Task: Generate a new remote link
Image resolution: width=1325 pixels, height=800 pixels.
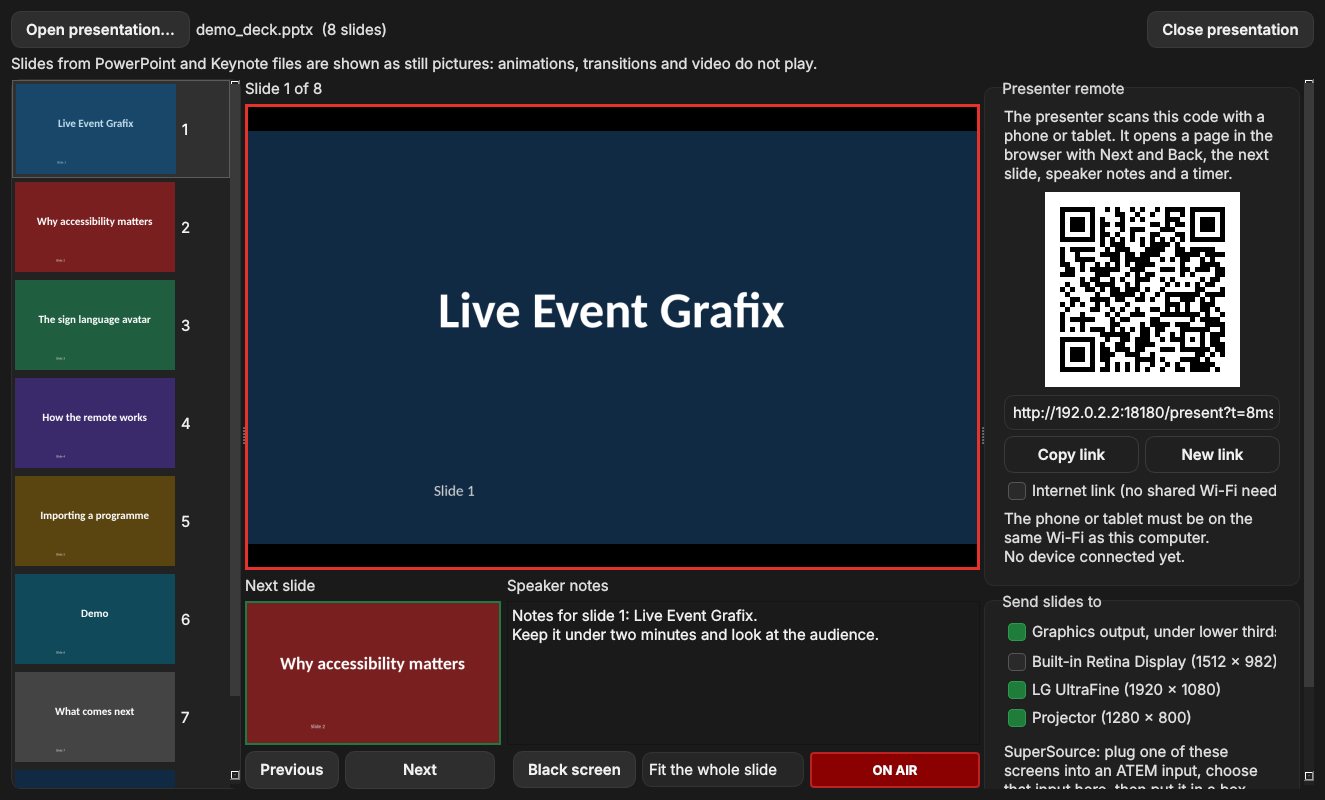Action: click(x=1212, y=454)
